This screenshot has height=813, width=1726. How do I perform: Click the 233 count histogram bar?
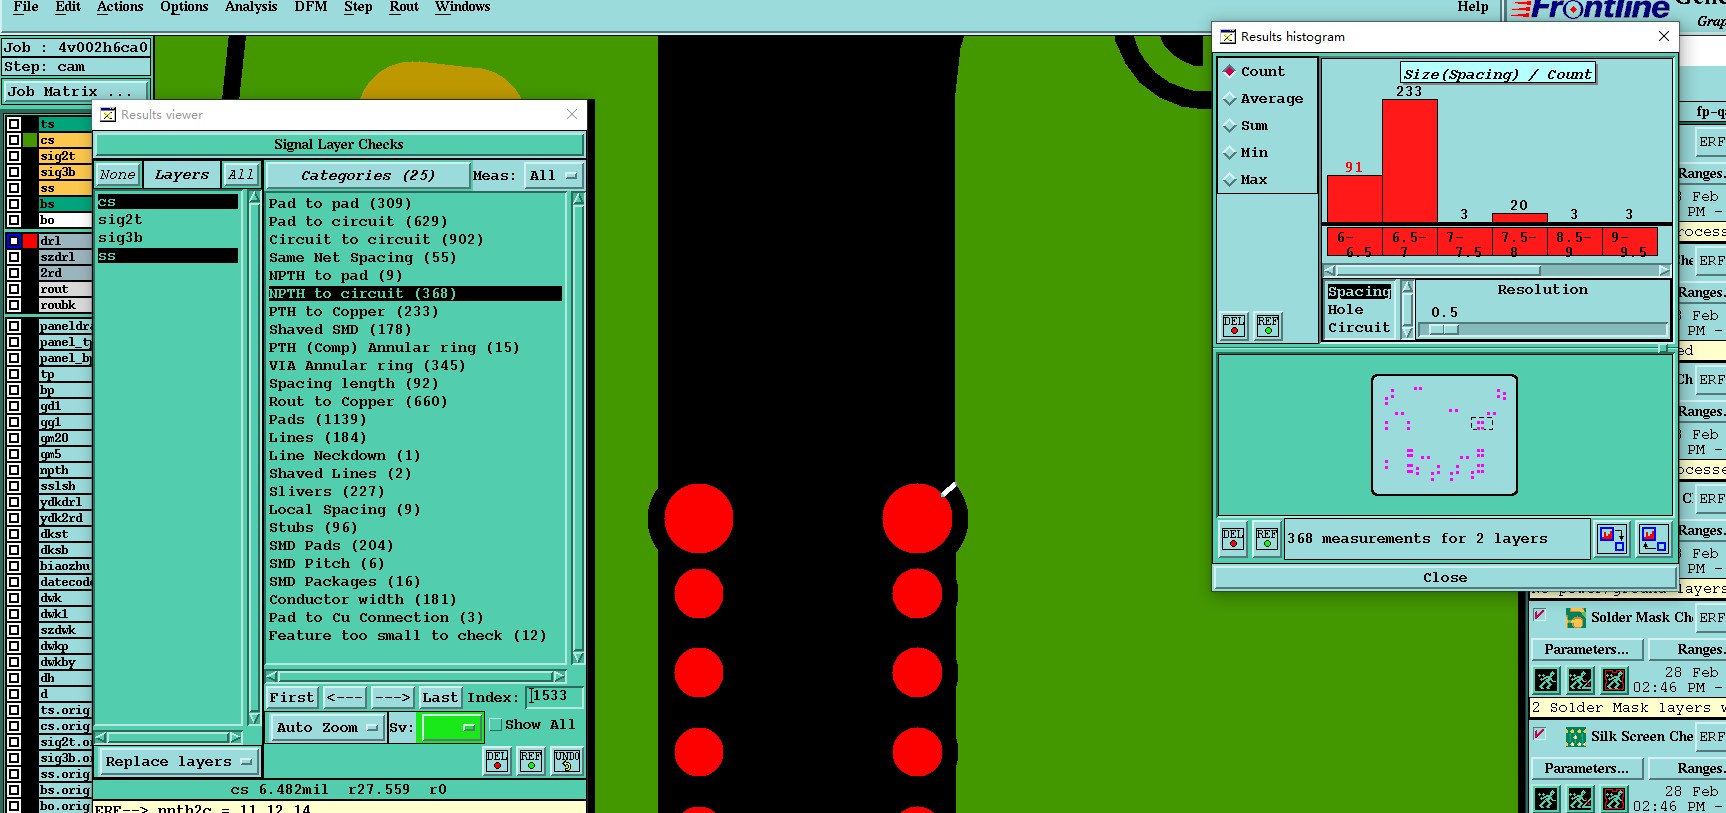[1410, 160]
